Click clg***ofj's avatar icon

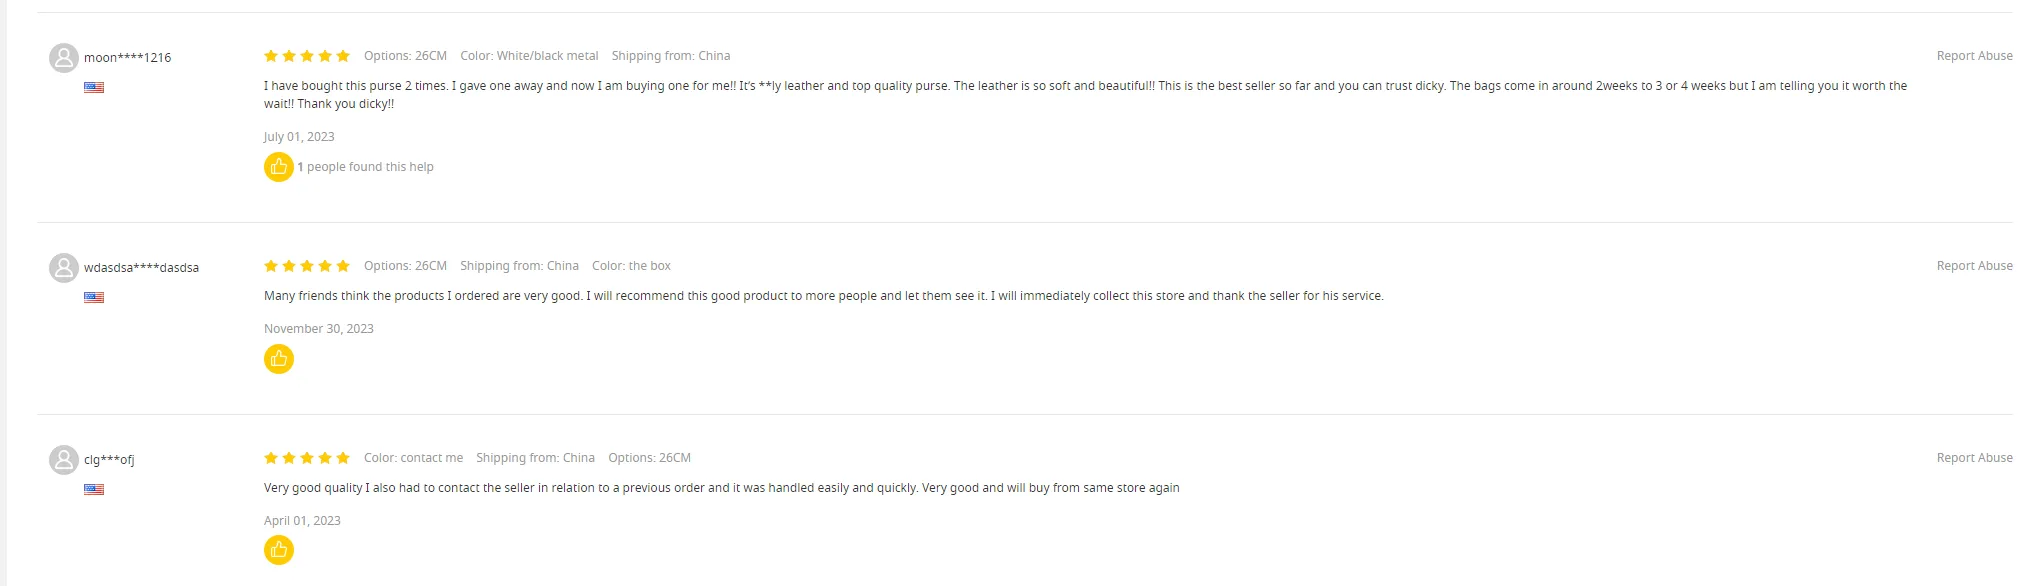[x=64, y=460]
